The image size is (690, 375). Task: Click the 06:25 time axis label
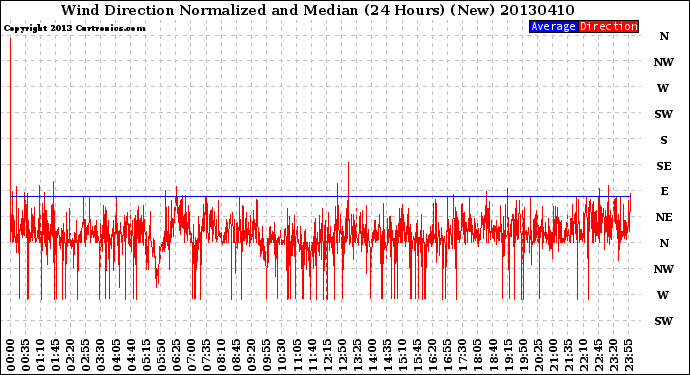(176, 355)
